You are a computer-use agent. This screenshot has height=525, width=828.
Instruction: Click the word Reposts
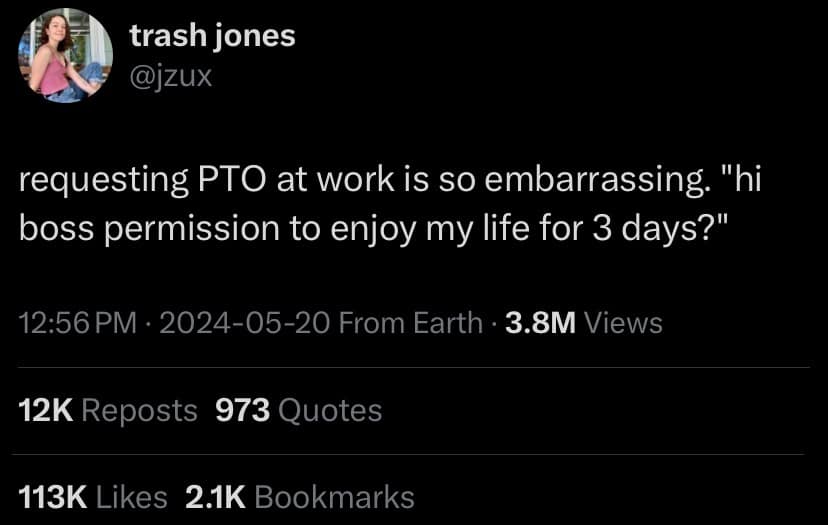pos(139,410)
